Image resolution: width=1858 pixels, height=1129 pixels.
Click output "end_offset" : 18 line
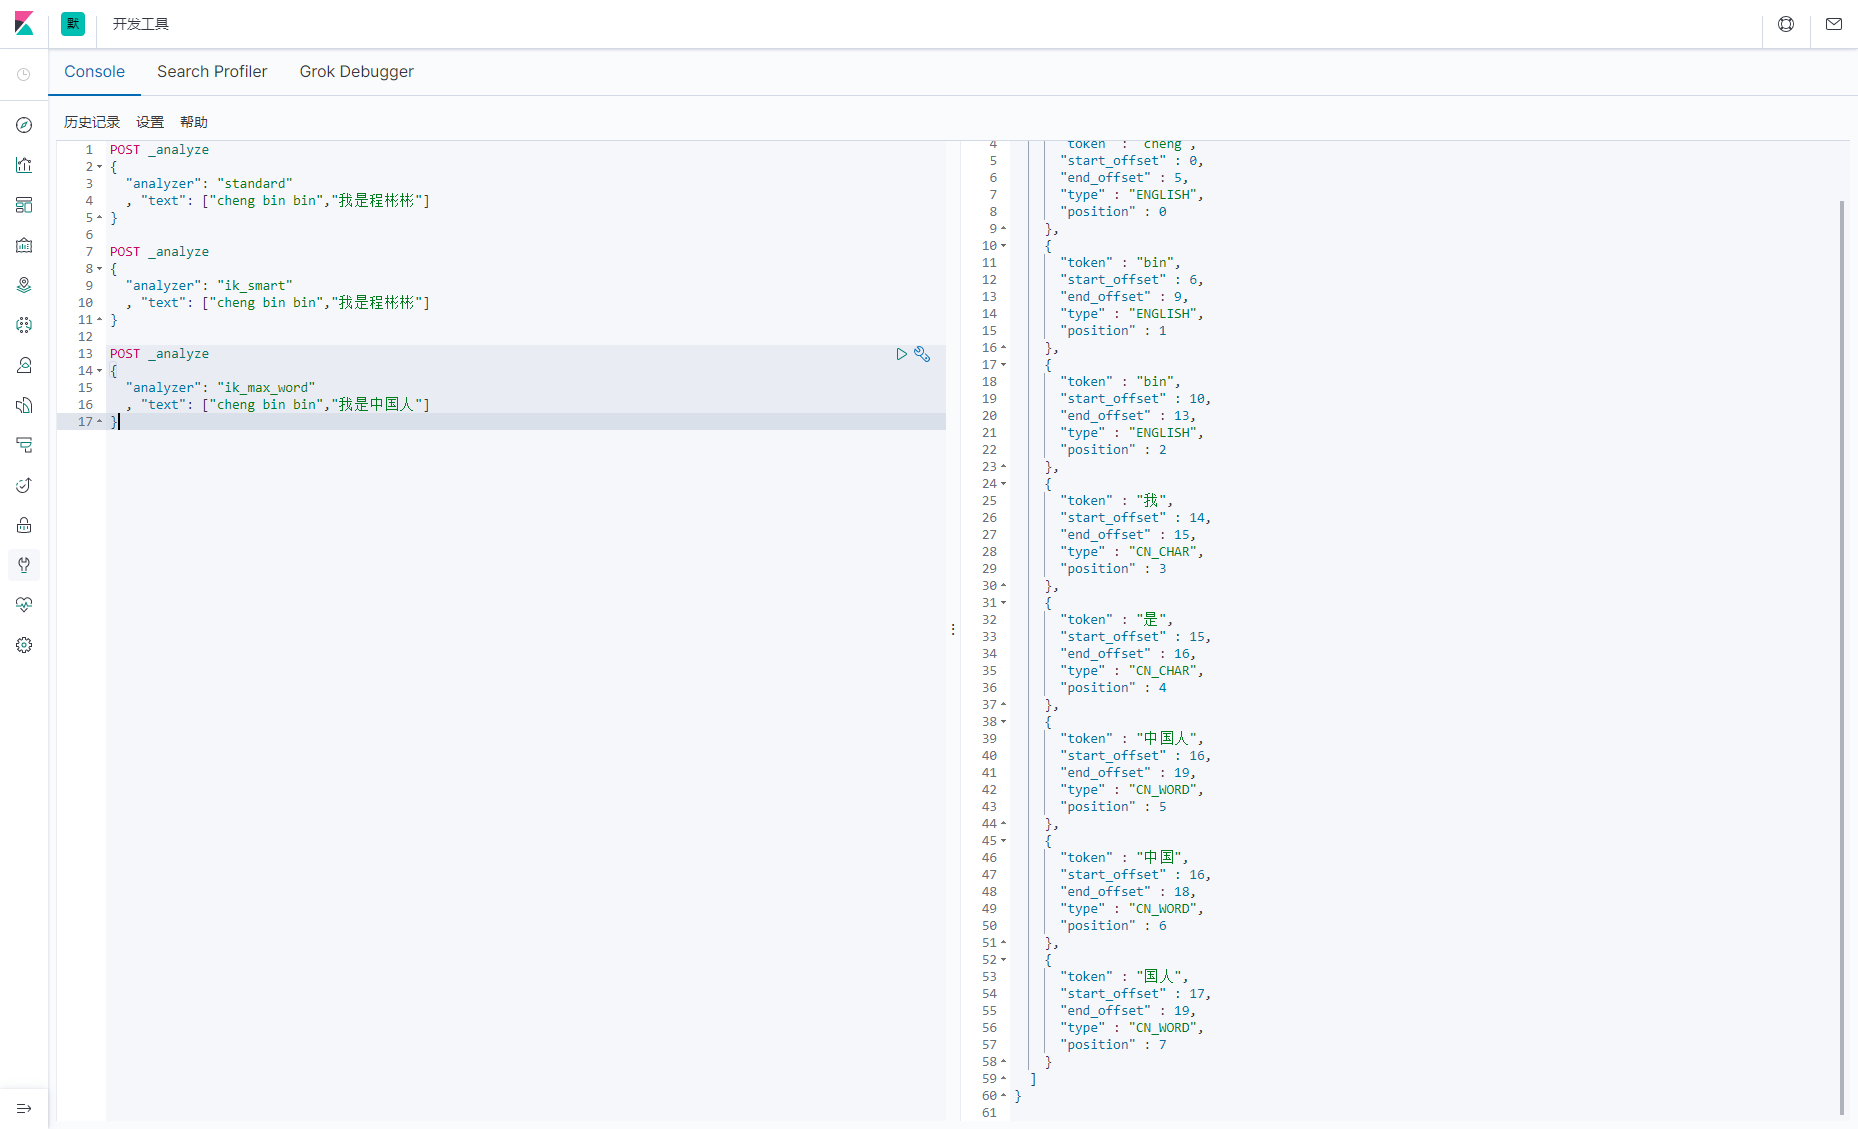click(x=1128, y=892)
